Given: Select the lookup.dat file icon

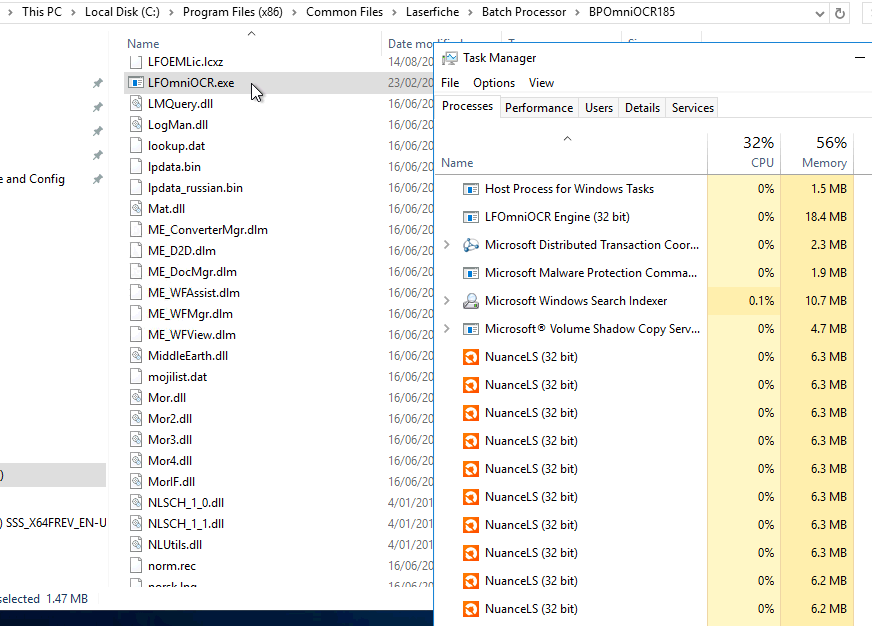Looking at the screenshot, I should (x=136, y=146).
